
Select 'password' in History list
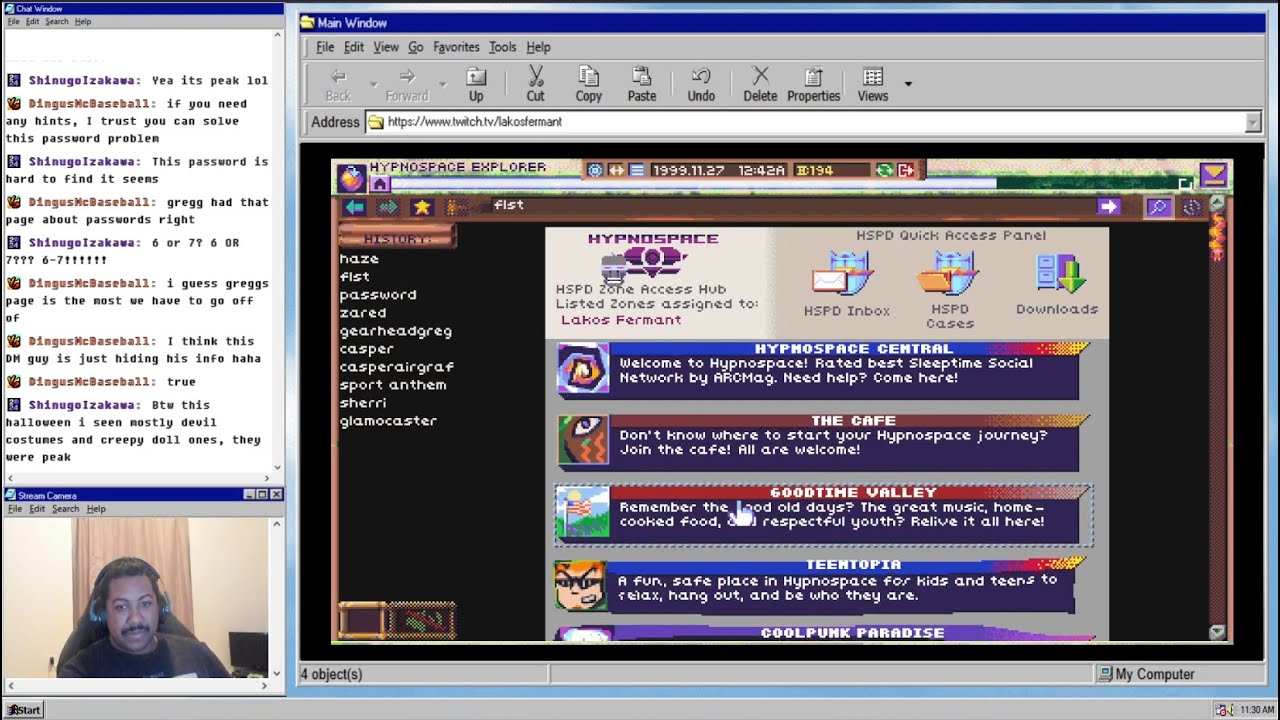(x=378, y=295)
